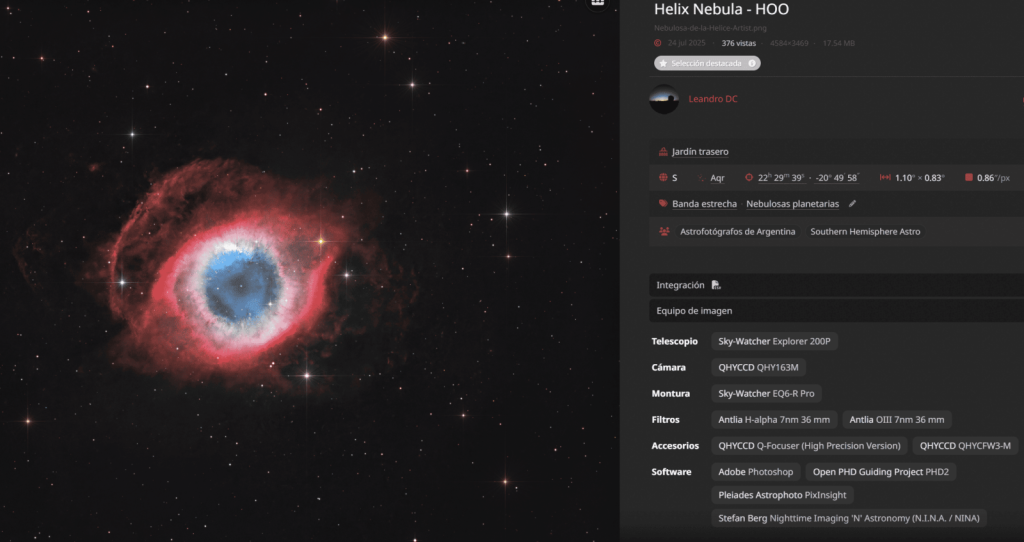Select the Pleiades Astrophoto PixInsight chip

click(782, 495)
